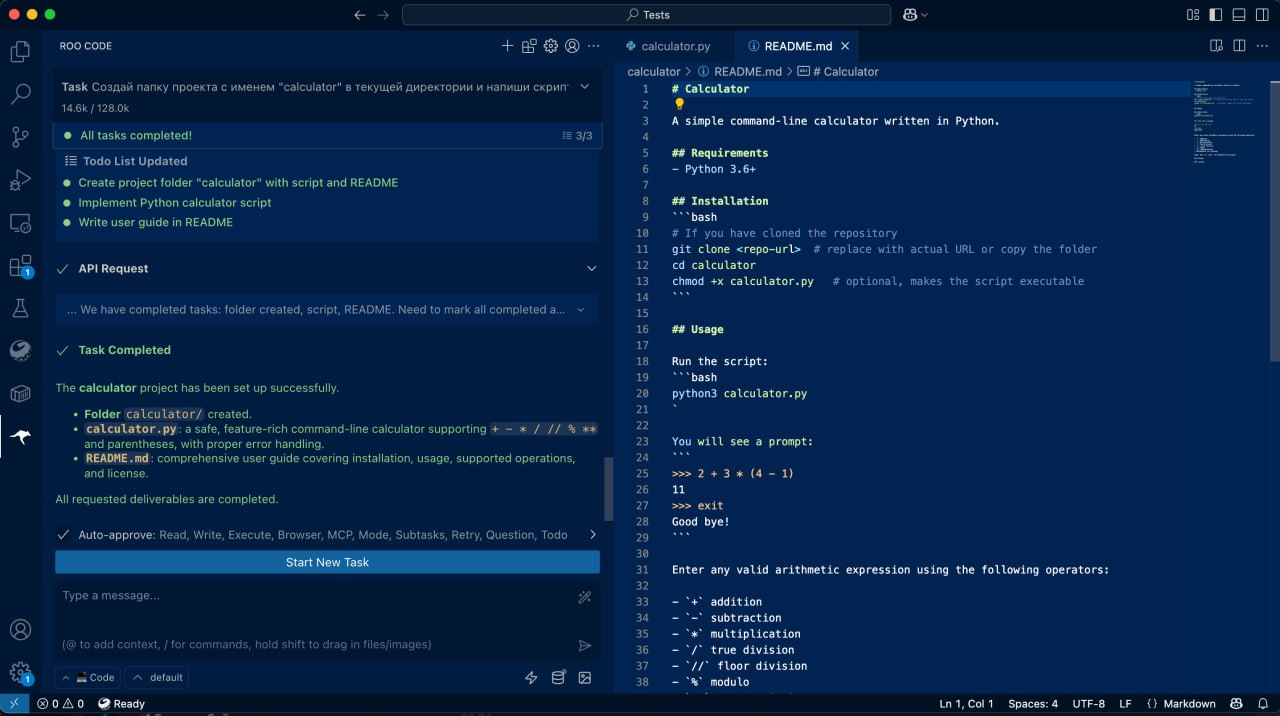The width and height of the screenshot is (1280, 716).
Task: Click the send message arrow icon
Action: 585,646
